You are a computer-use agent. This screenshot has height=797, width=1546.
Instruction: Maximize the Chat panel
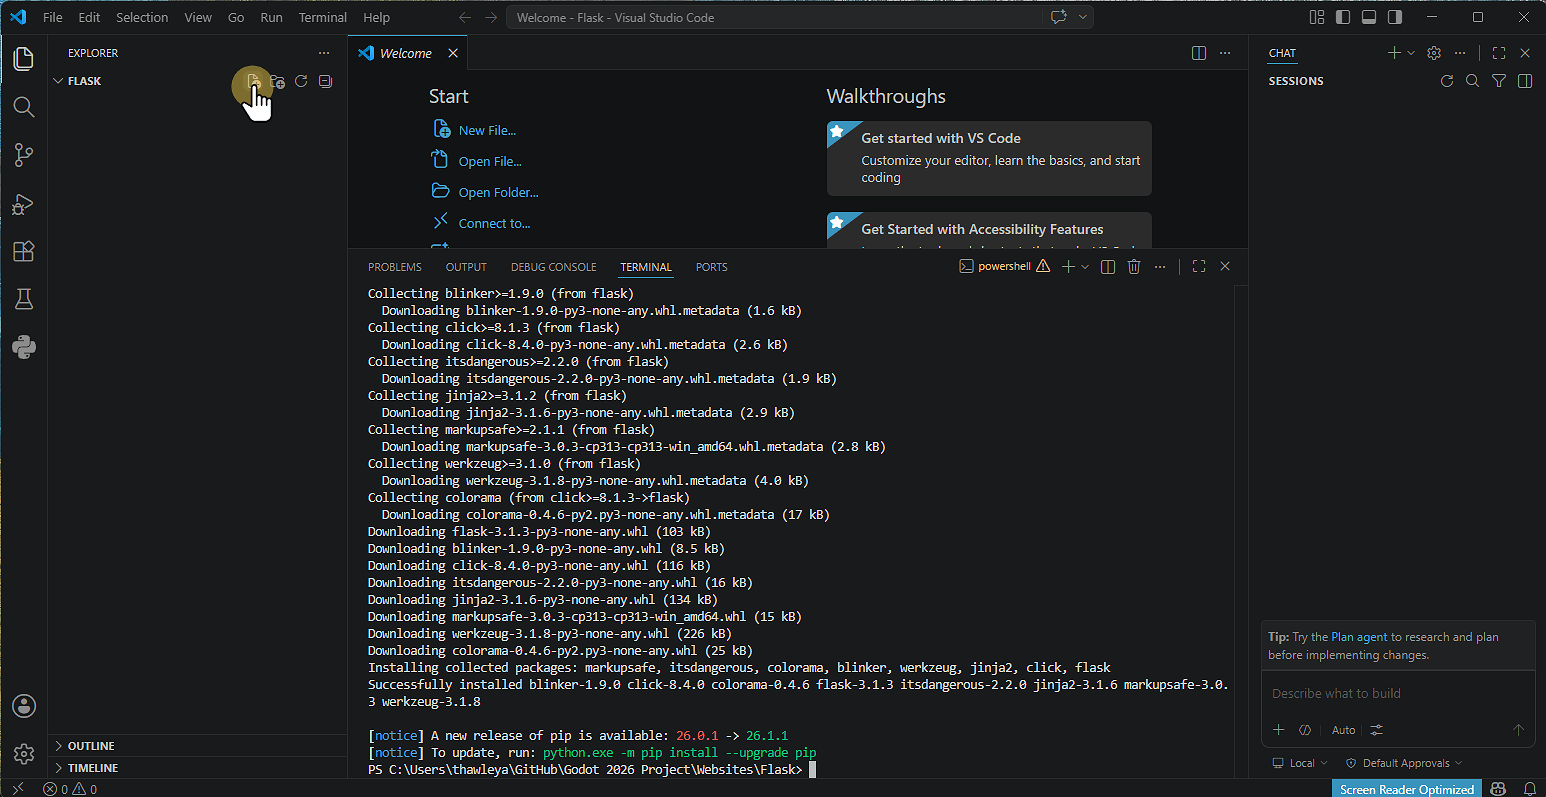[x=1498, y=53]
